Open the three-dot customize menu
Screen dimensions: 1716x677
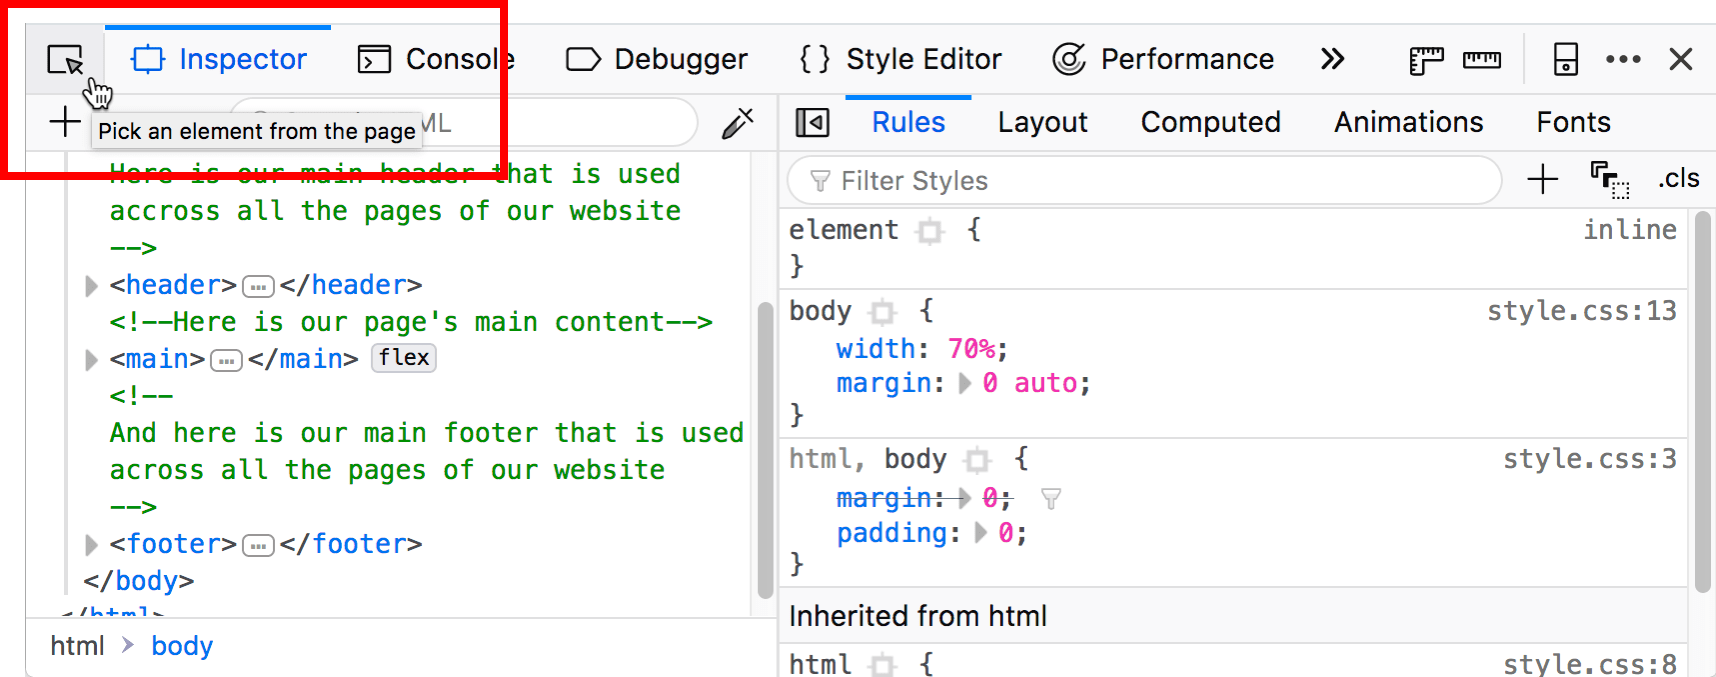click(x=1623, y=60)
